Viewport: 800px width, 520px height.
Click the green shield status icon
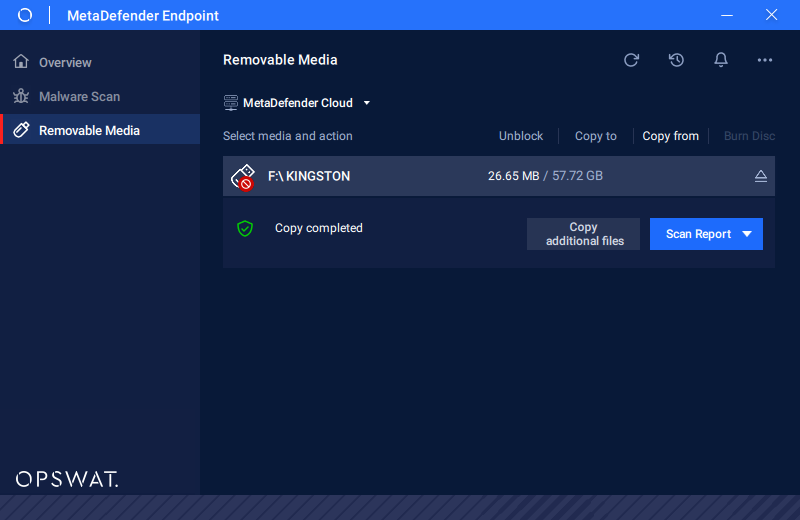point(245,228)
